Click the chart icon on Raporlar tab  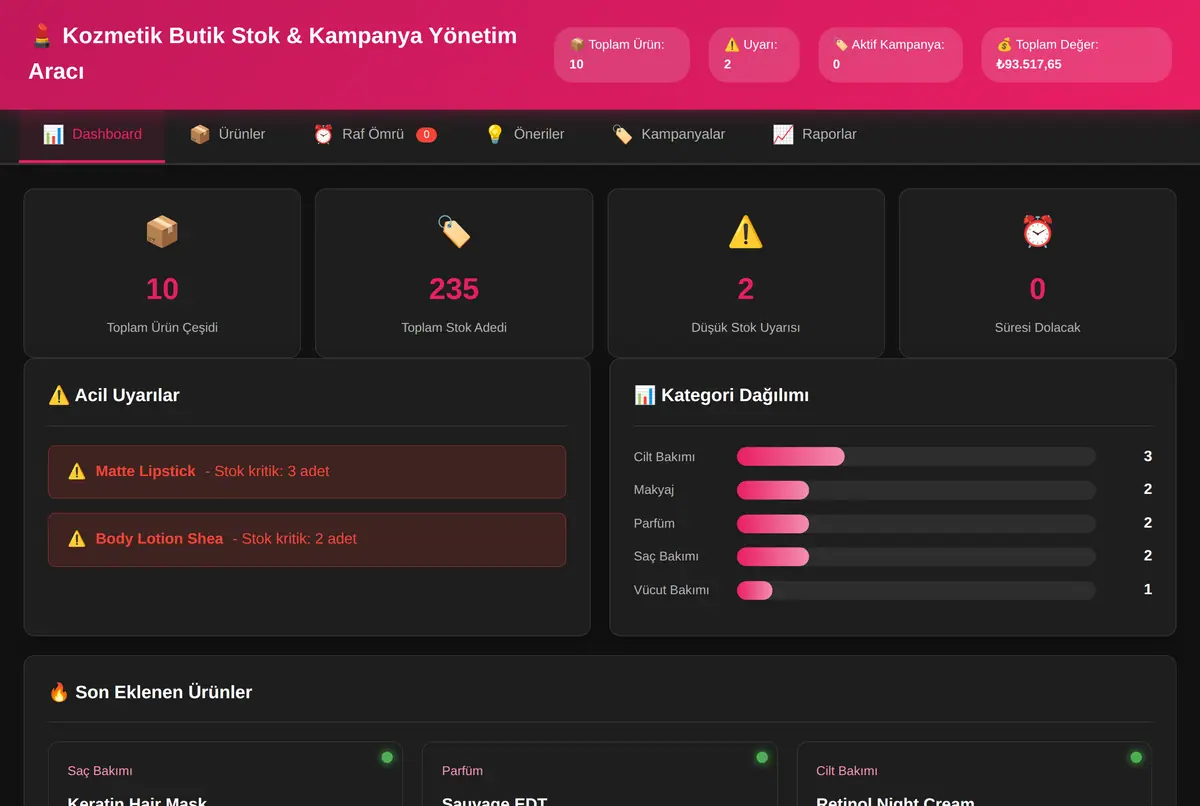click(783, 134)
